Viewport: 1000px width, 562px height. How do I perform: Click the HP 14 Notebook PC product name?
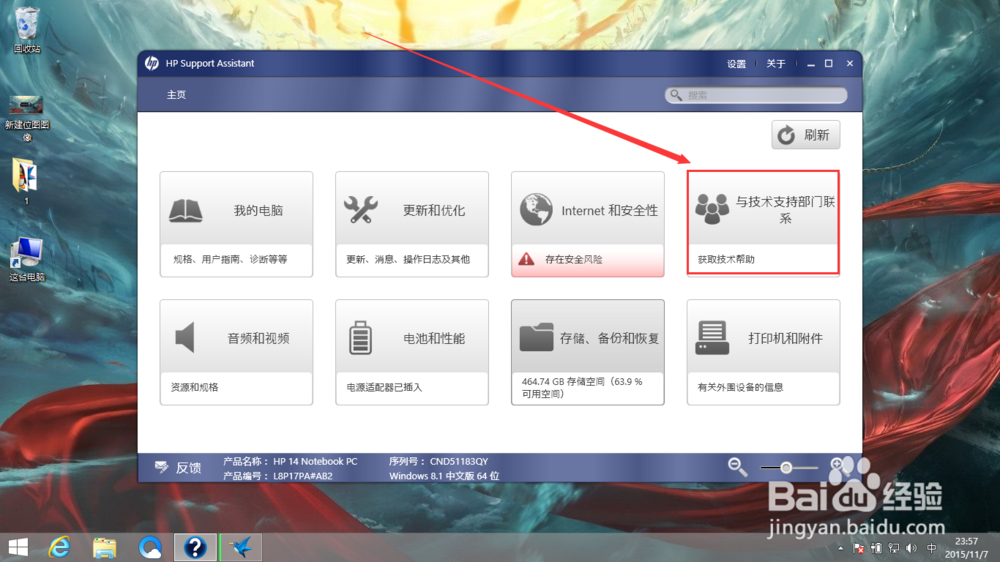coord(315,461)
